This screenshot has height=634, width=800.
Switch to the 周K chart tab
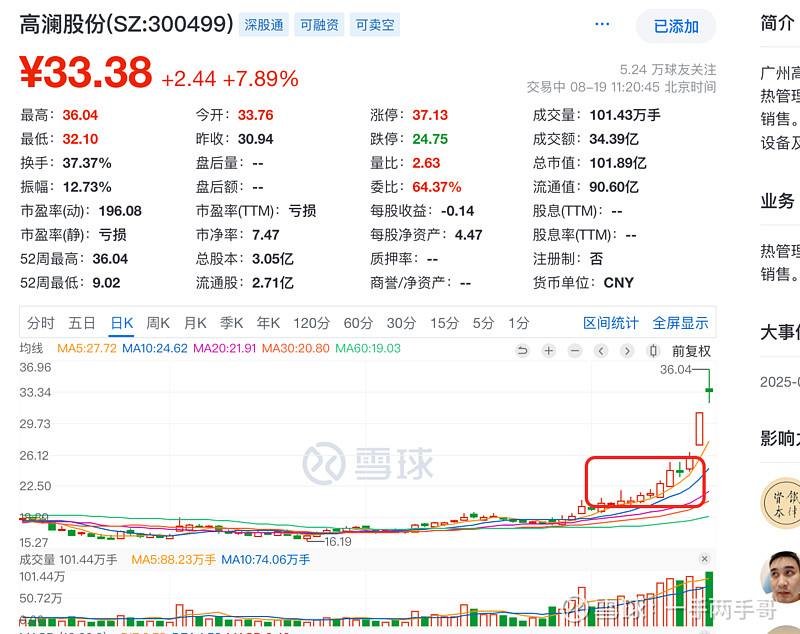[x=158, y=323]
